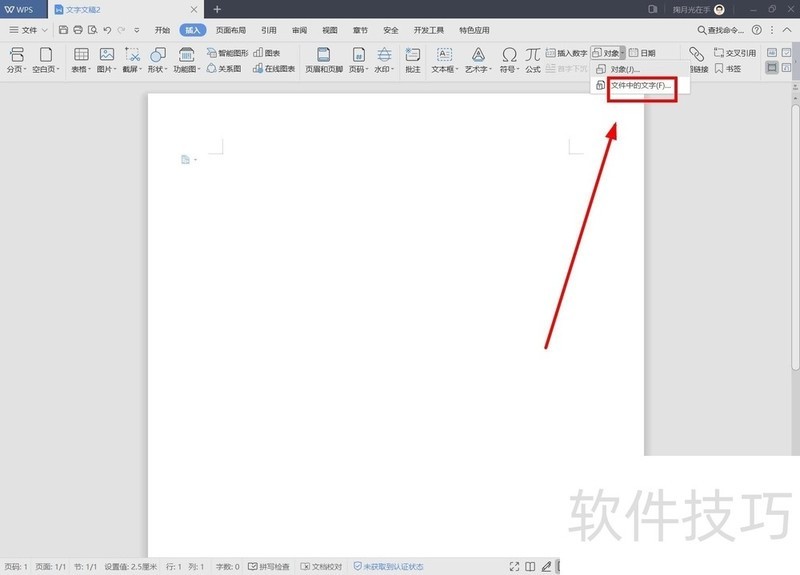Screen dimensions: 800x575
Task: Open the Object (对象) dropdown arrow
Action: [x=622, y=53]
